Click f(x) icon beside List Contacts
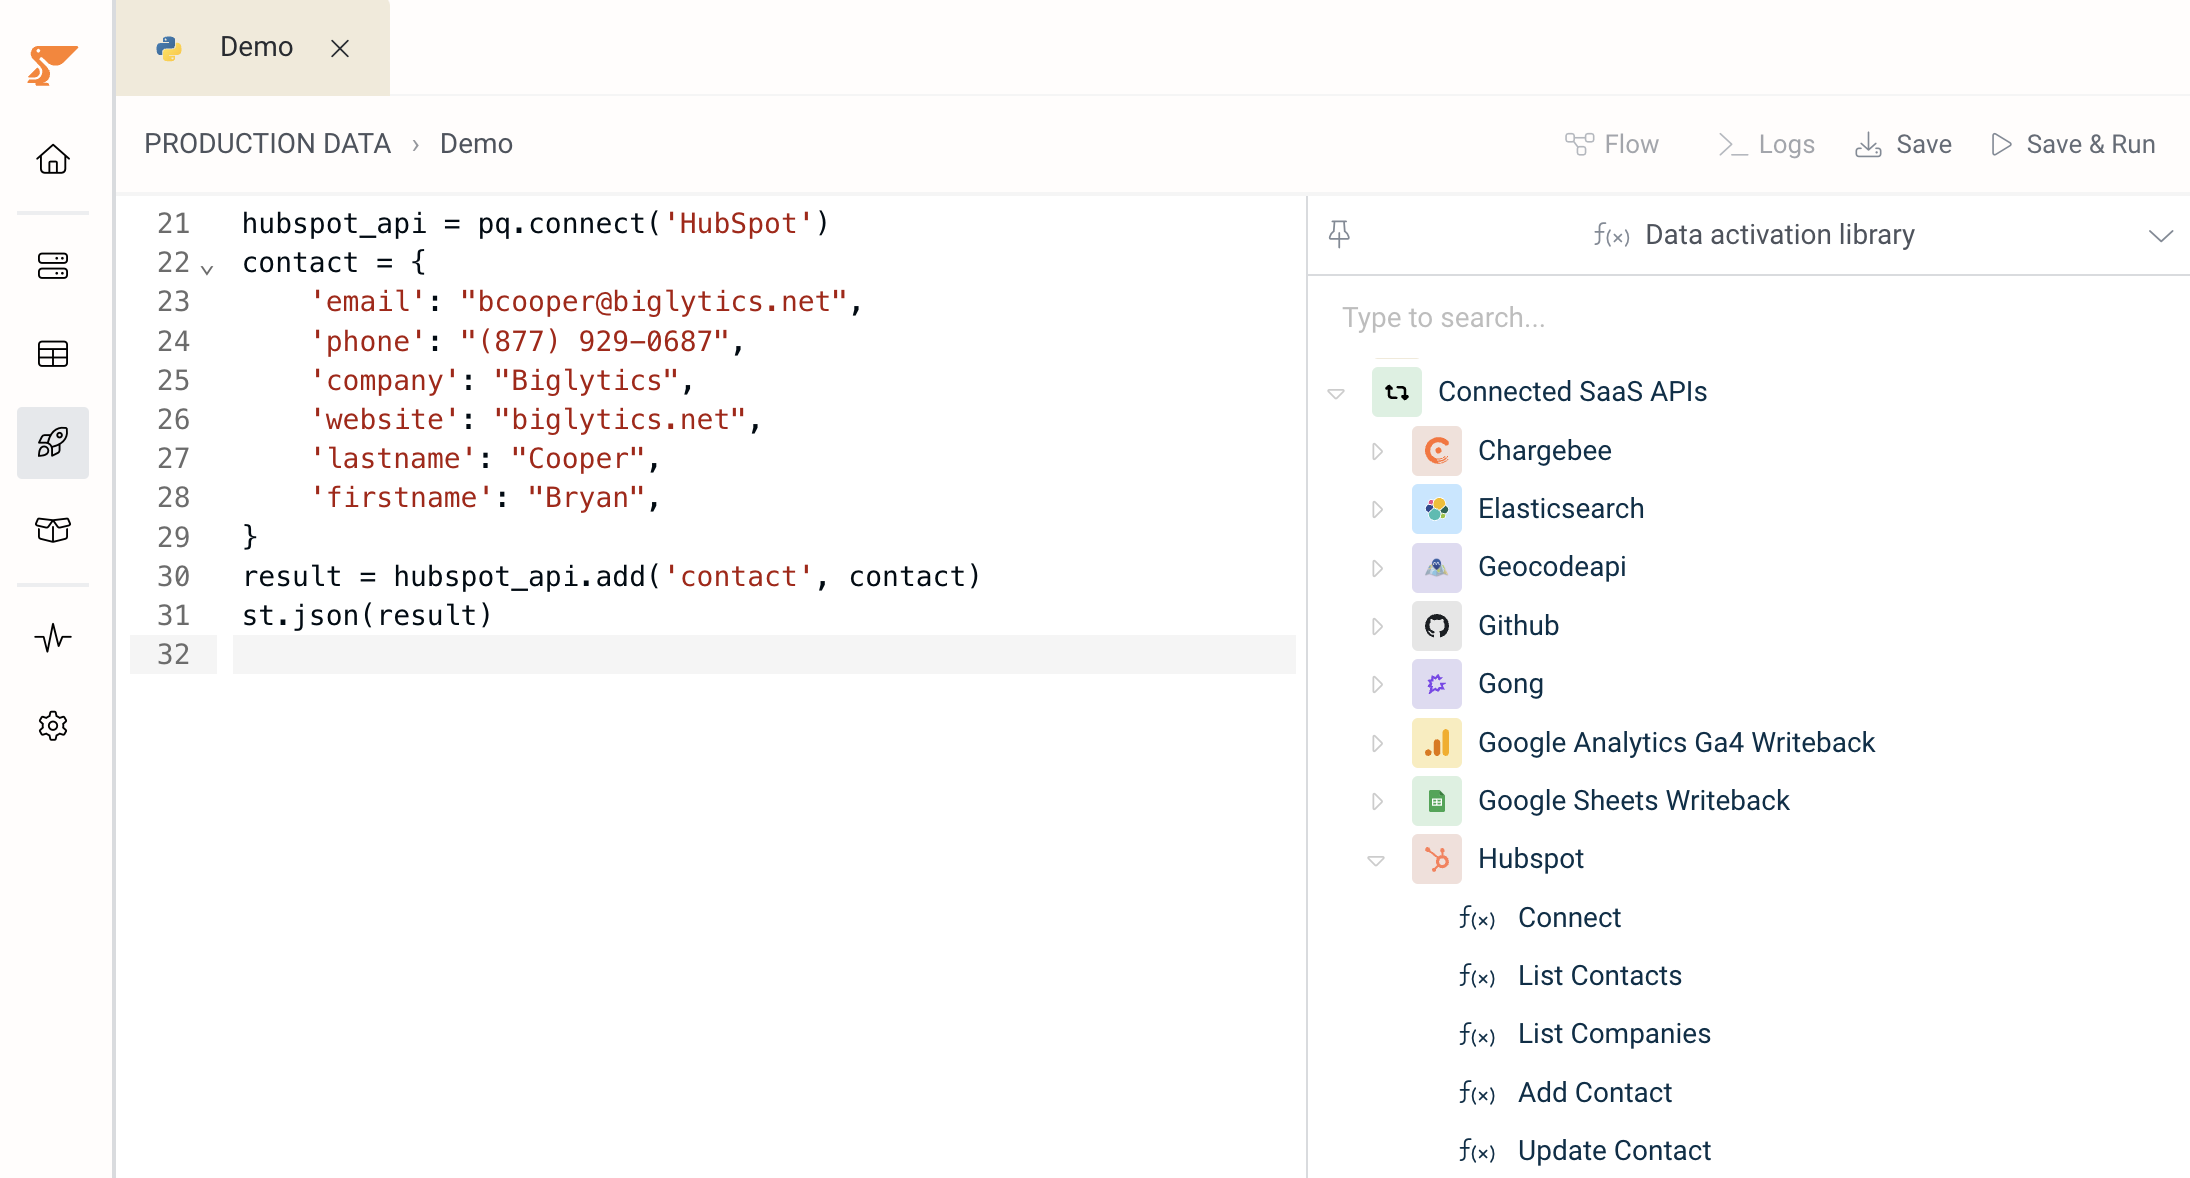This screenshot has height=1178, width=2190. tap(1477, 976)
